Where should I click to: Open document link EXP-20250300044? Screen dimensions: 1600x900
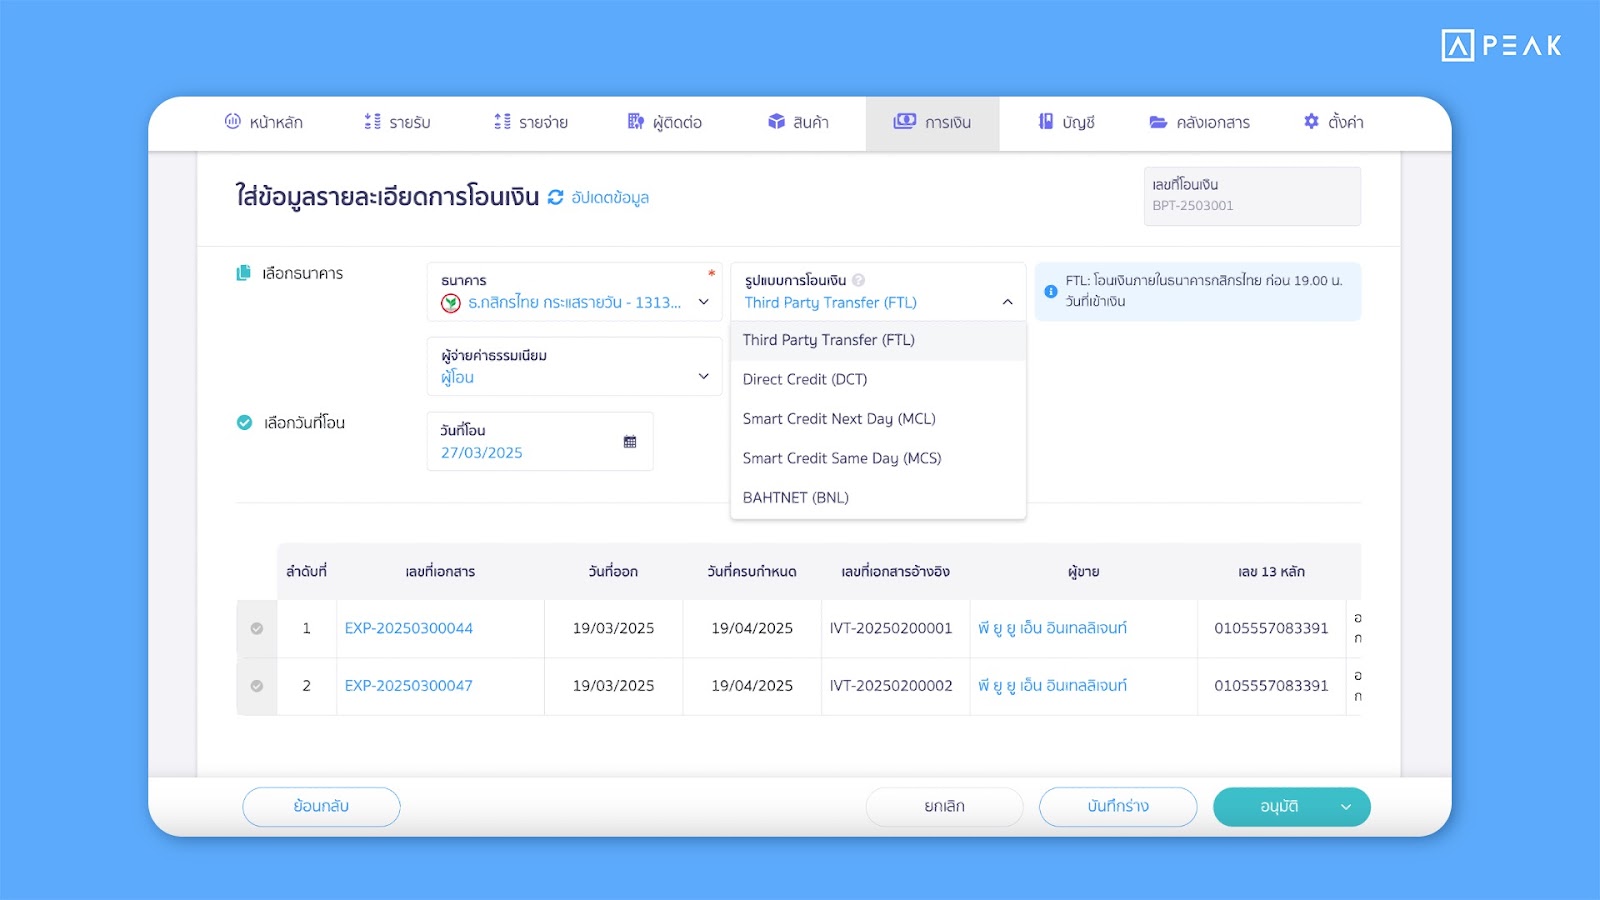[409, 629]
